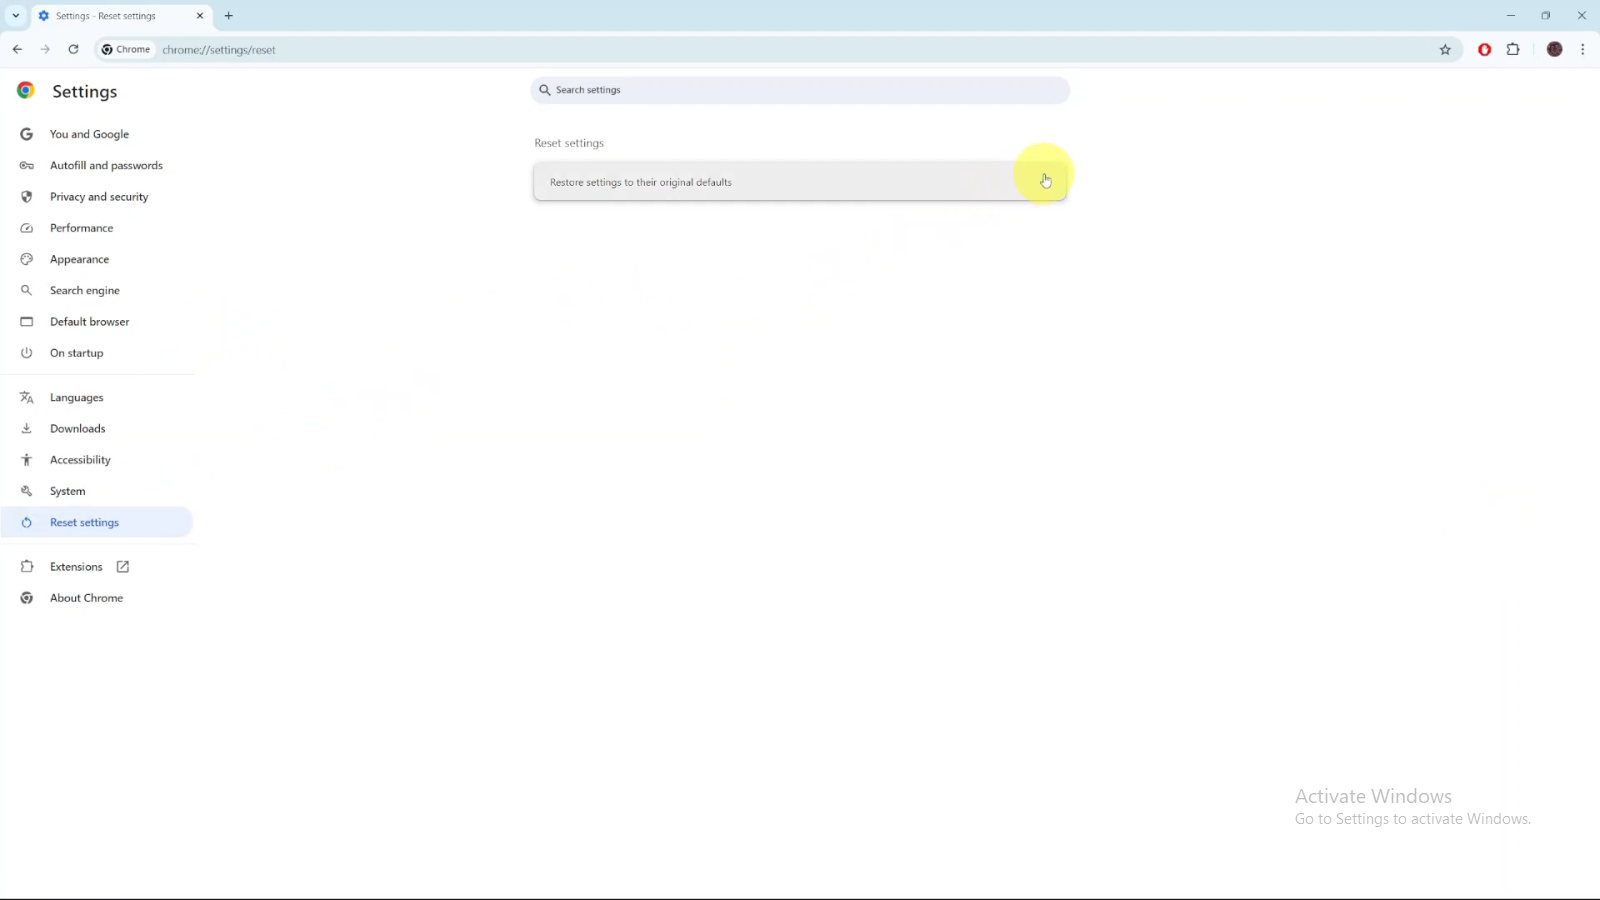Image resolution: width=1600 pixels, height=900 pixels.
Task: Open the profile avatar menu
Action: point(1554,49)
